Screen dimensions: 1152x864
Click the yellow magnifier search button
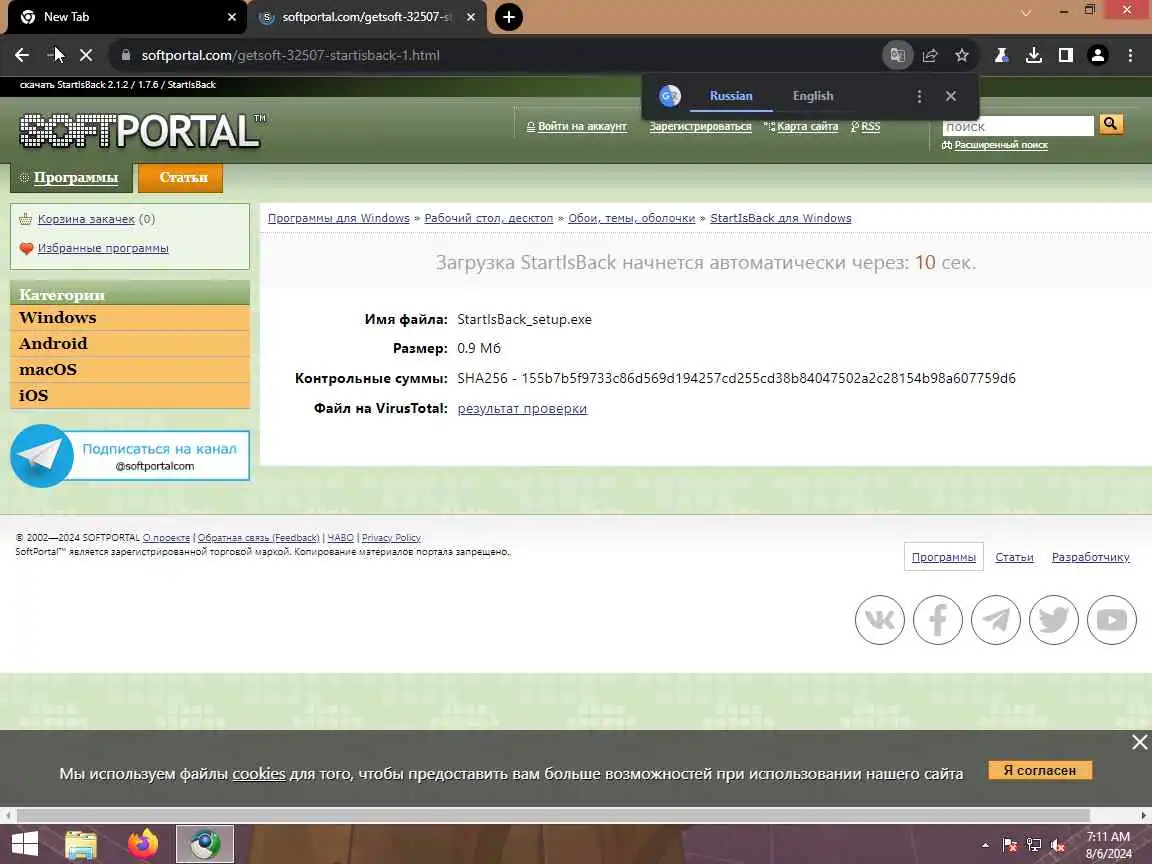coord(1110,124)
